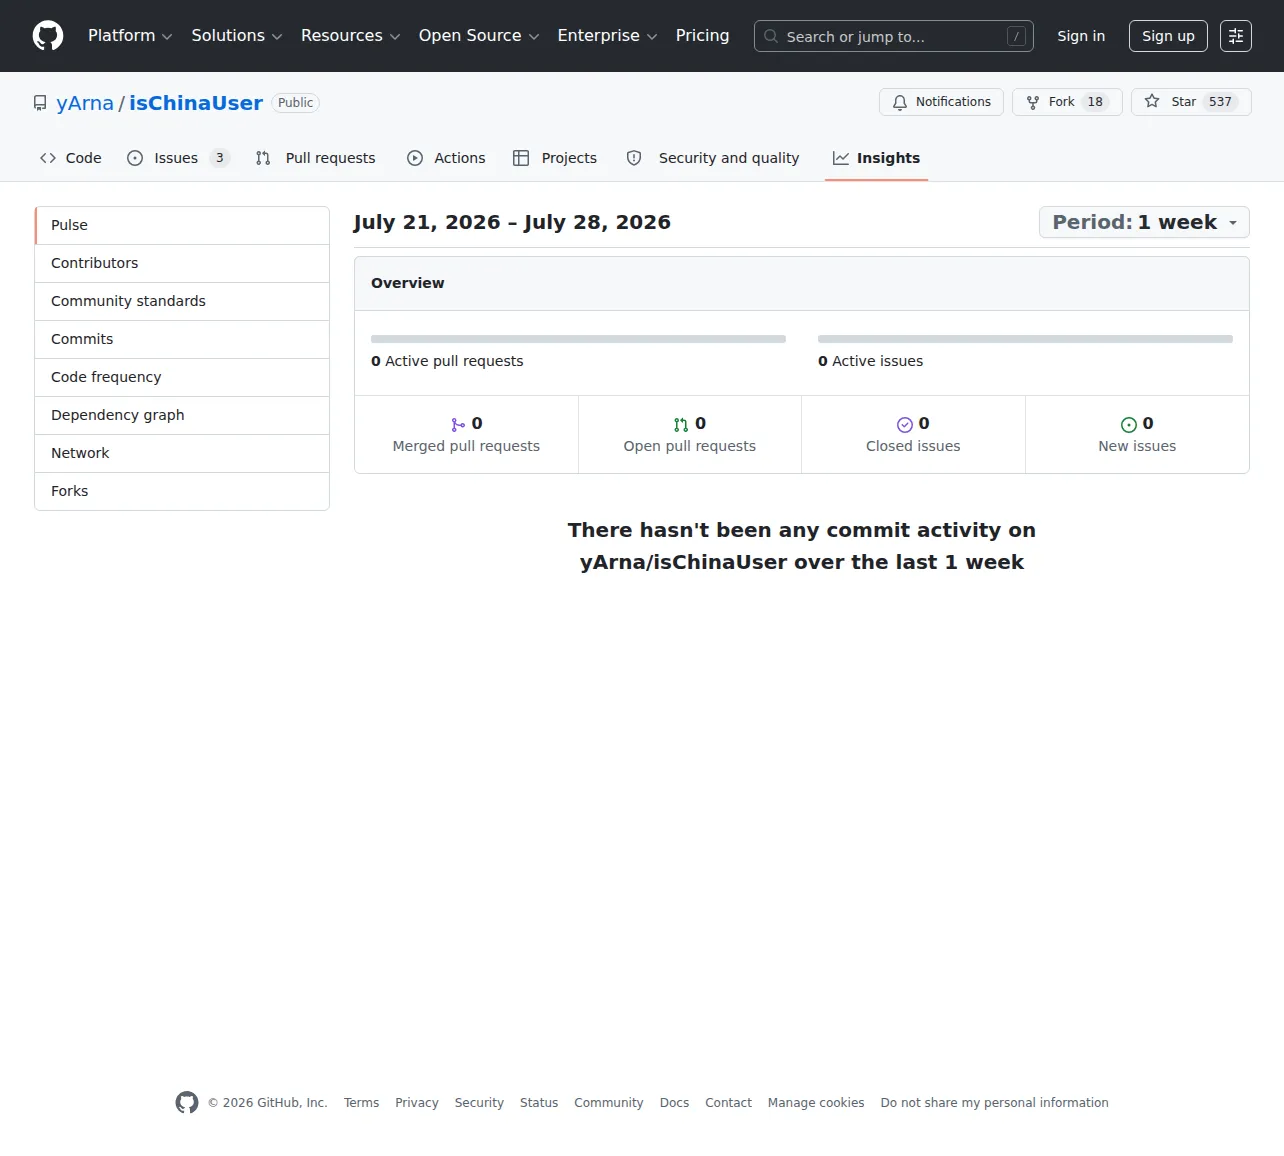
Task: Click the GitHub logo in the header
Action: point(48,36)
